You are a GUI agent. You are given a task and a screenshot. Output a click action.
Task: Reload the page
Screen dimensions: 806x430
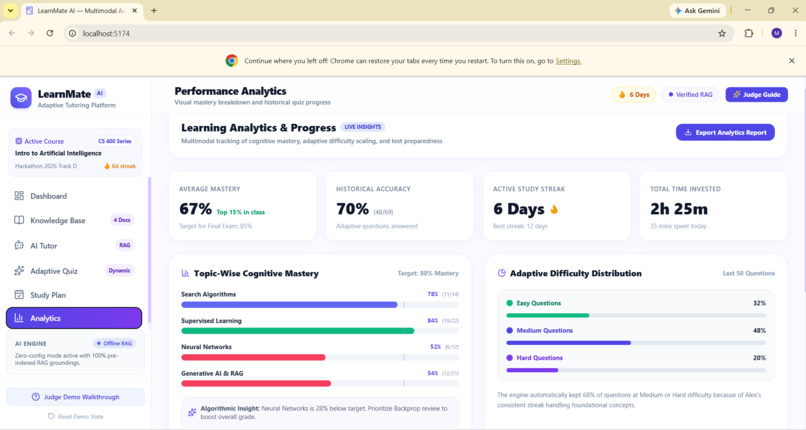pos(50,33)
